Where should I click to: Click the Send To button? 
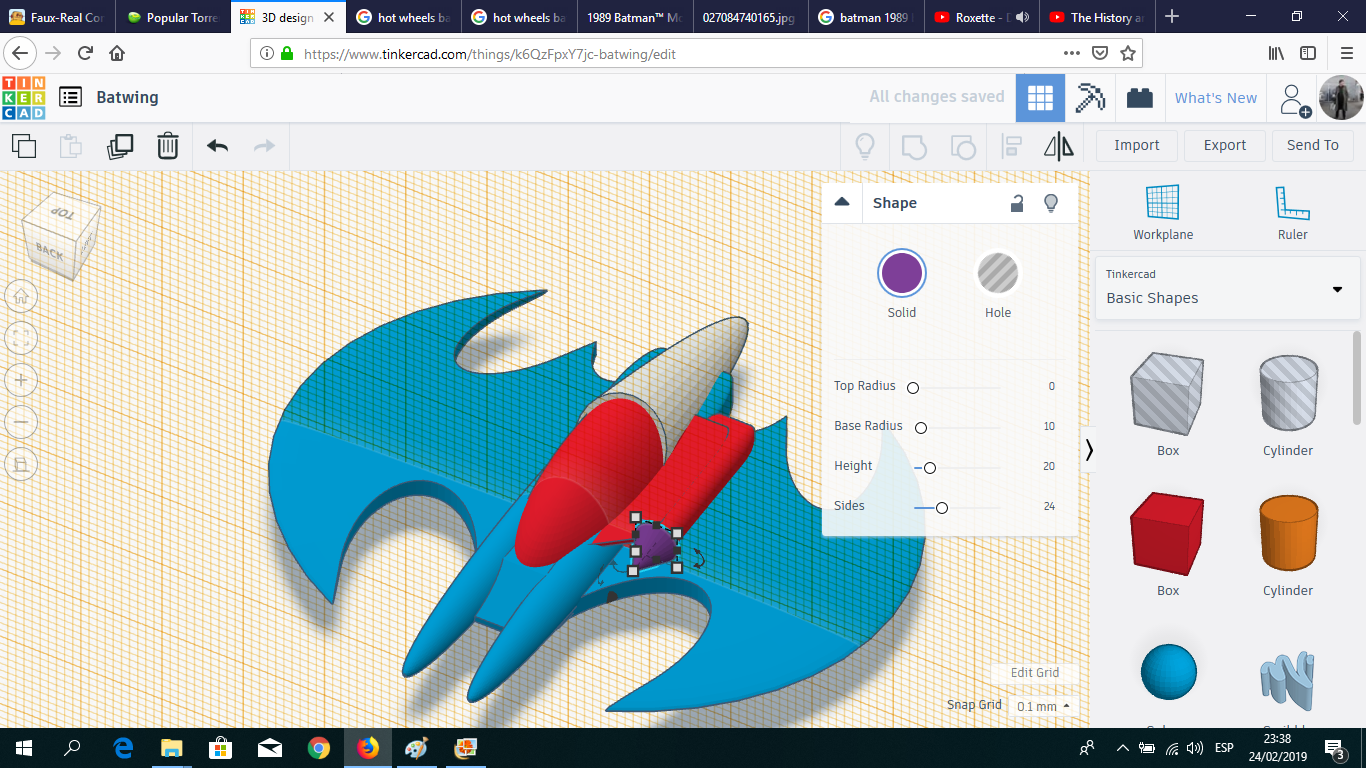tap(1313, 146)
